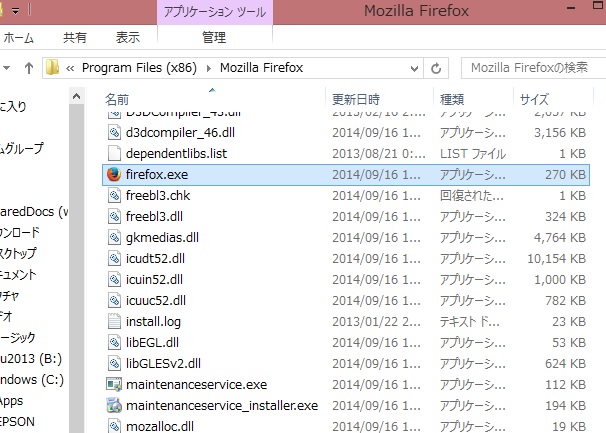606x433 pixels.
Task: Select the file name icudt52.dll
Action: [155, 258]
